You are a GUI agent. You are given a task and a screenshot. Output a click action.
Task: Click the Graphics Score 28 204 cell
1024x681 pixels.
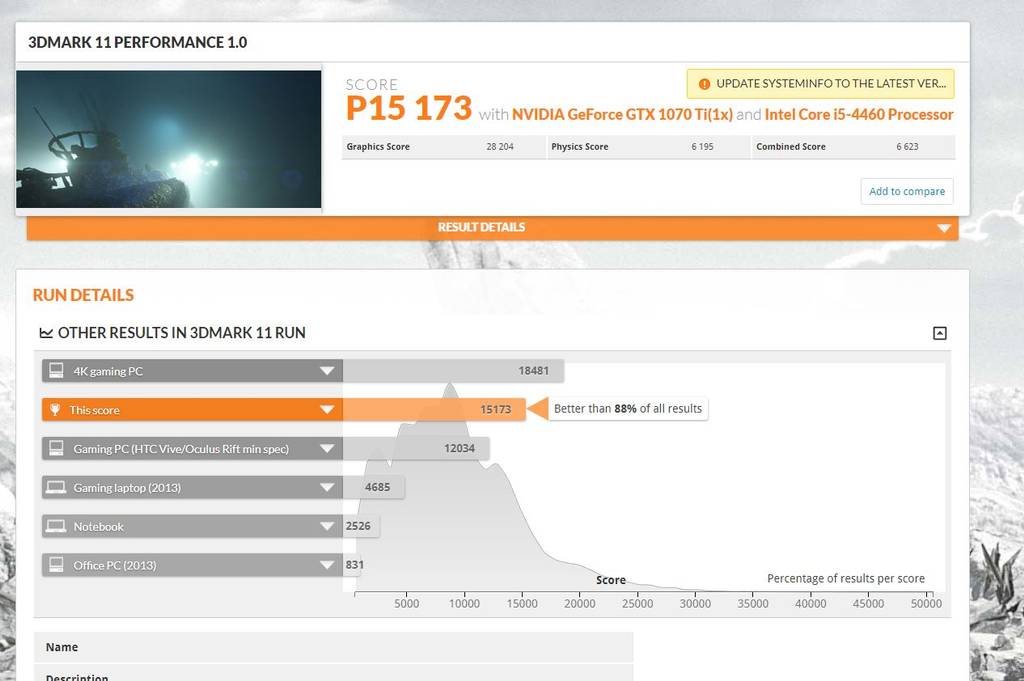[443, 147]
